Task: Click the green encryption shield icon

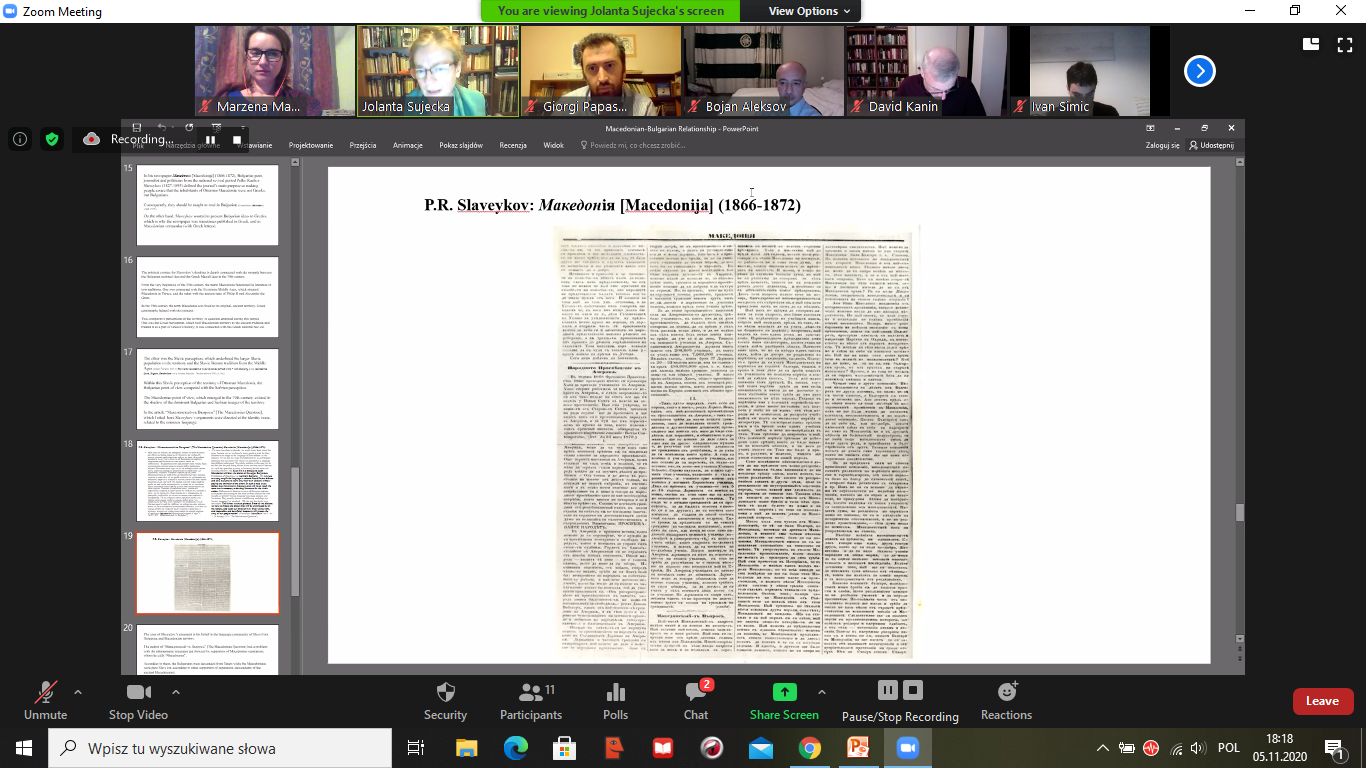Action: click(x=52, y=140)
